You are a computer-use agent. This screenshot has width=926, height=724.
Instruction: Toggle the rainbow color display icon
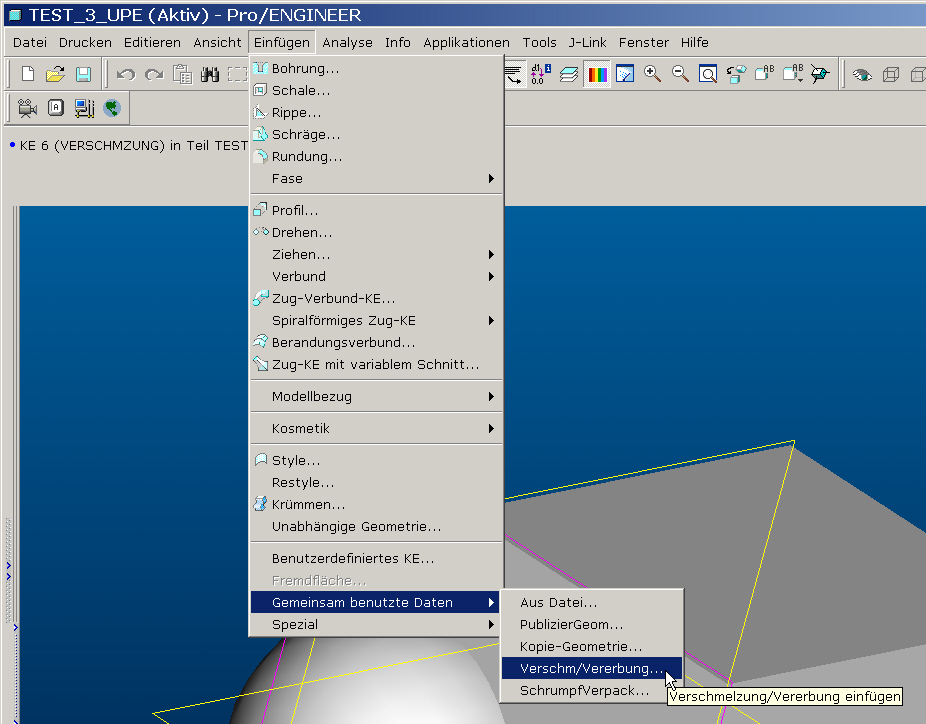pos(597,74)
